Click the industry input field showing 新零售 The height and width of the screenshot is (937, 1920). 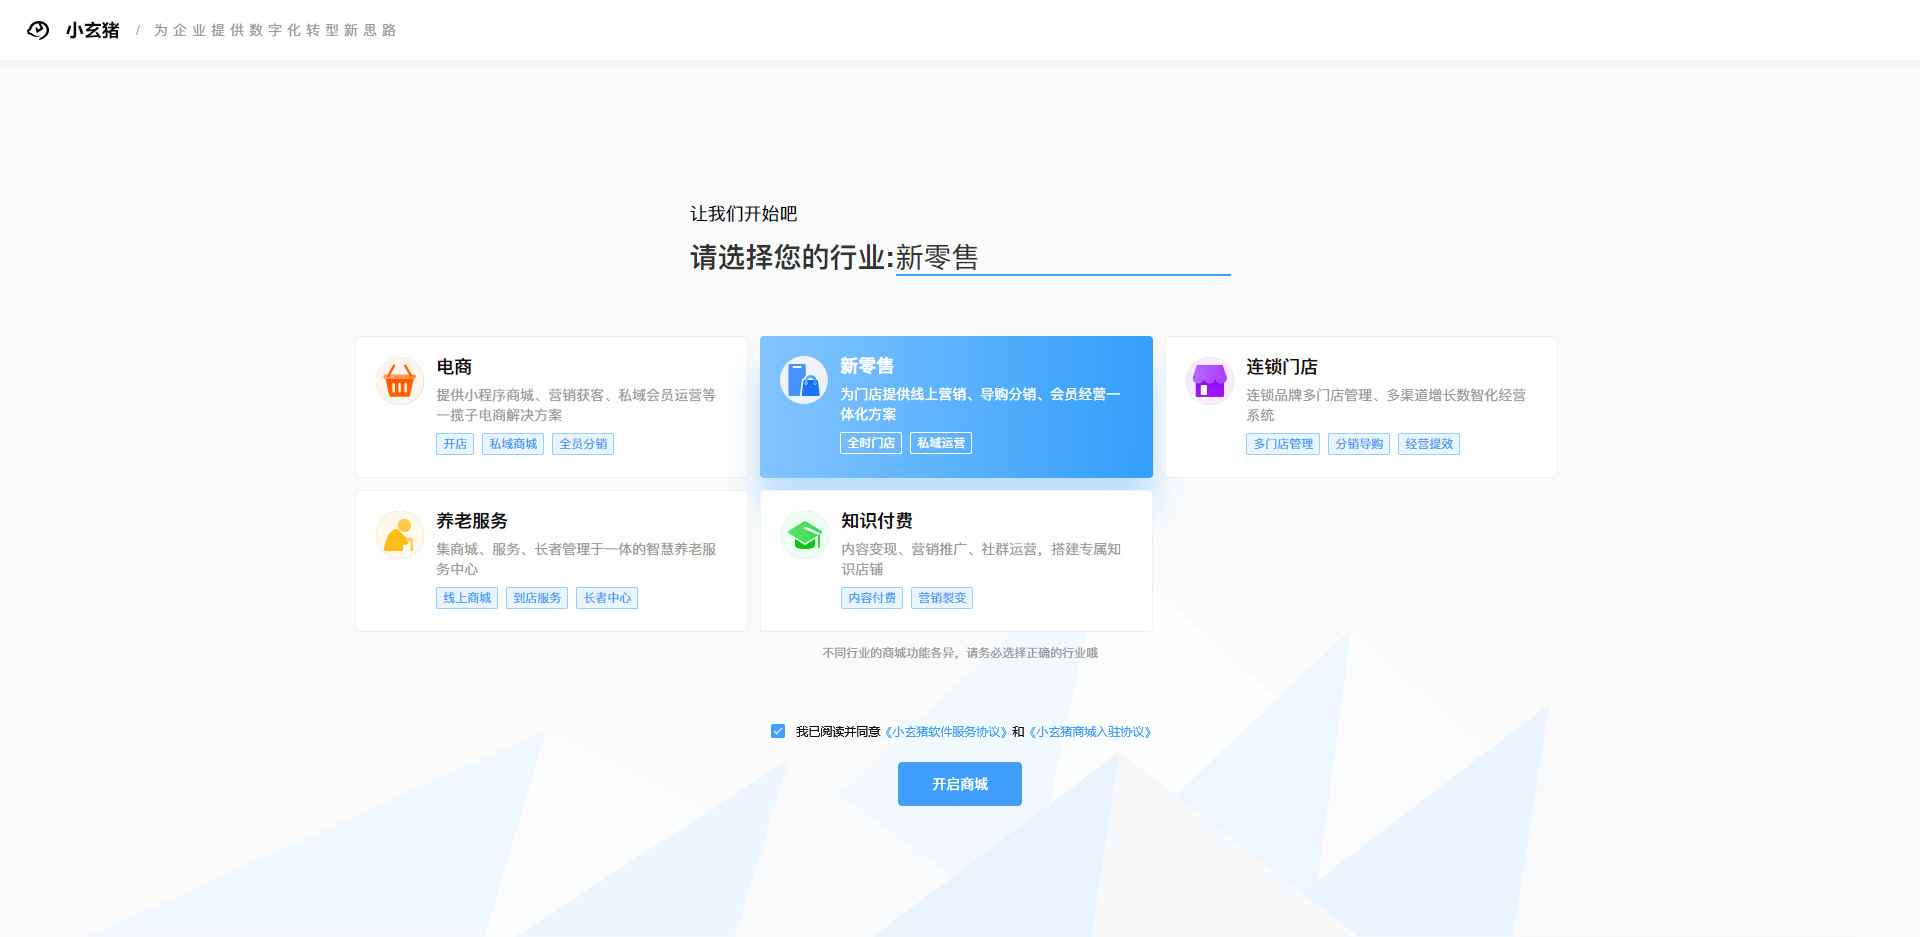click(1061, 258)
